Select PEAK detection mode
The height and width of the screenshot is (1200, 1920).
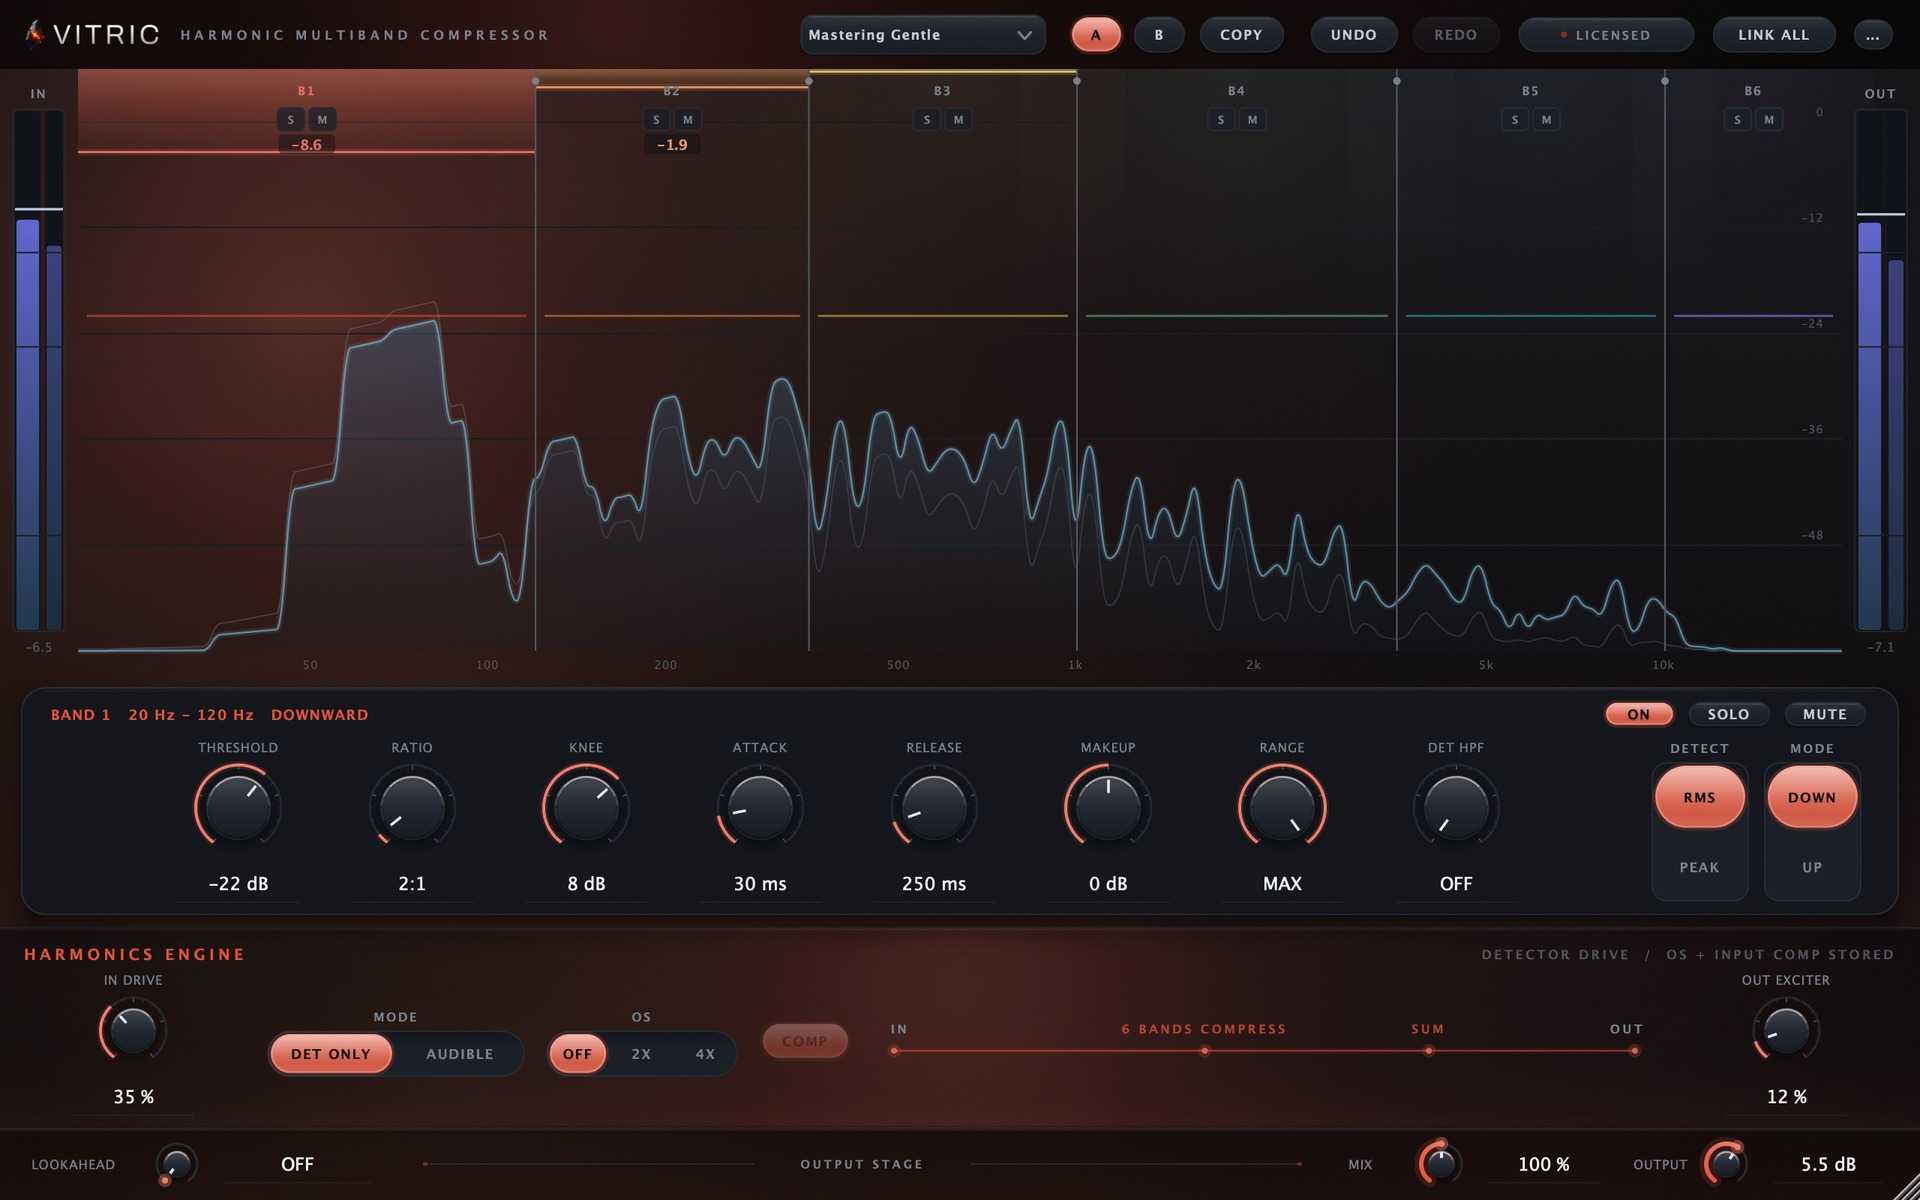[1699, 867]
